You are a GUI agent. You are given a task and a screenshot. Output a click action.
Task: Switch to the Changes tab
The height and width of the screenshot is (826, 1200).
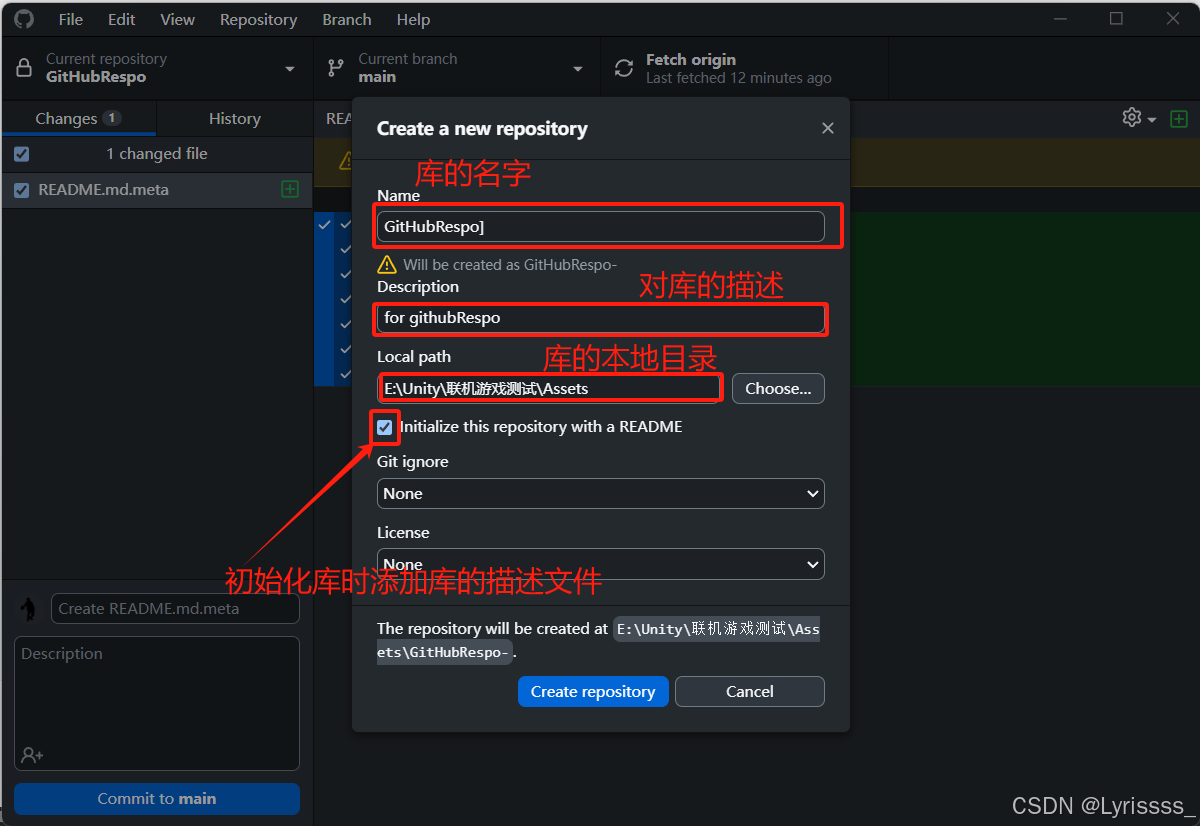click(x=78, y=118)
